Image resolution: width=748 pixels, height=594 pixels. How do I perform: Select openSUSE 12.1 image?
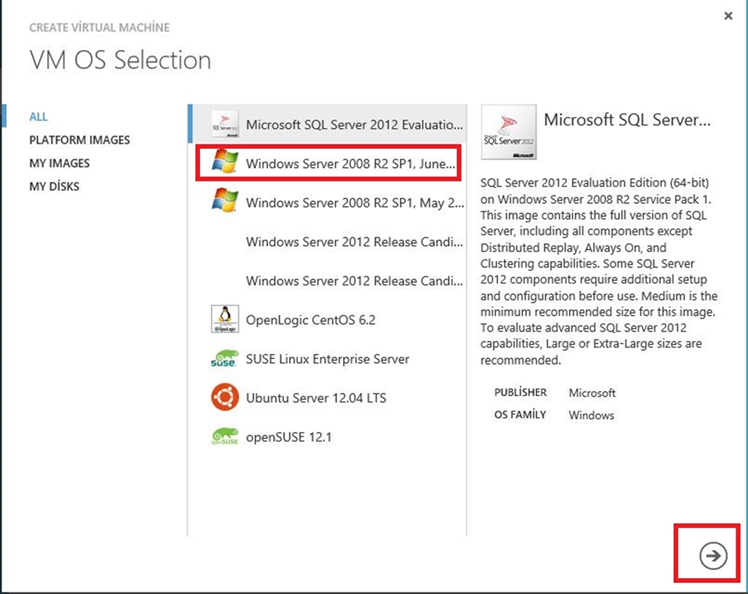pos(328,437)
